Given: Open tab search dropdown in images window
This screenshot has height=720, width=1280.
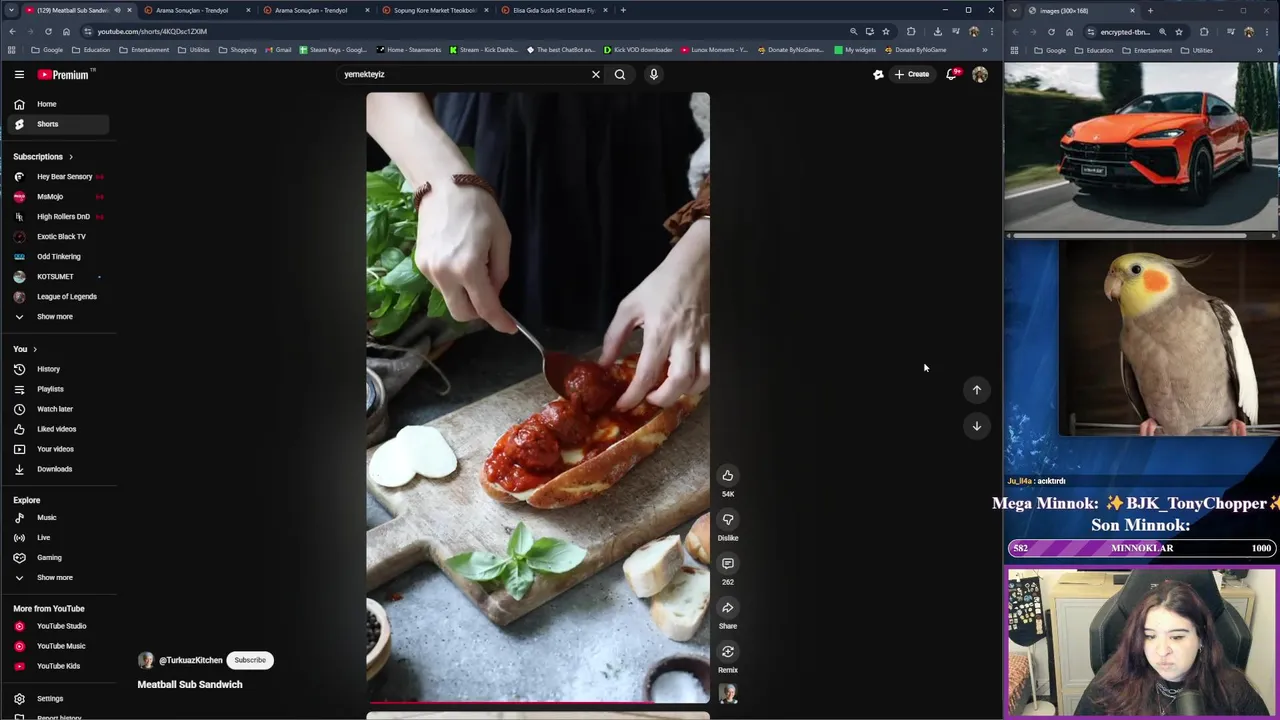Looking at the screenshot, I should (1016, 10).
